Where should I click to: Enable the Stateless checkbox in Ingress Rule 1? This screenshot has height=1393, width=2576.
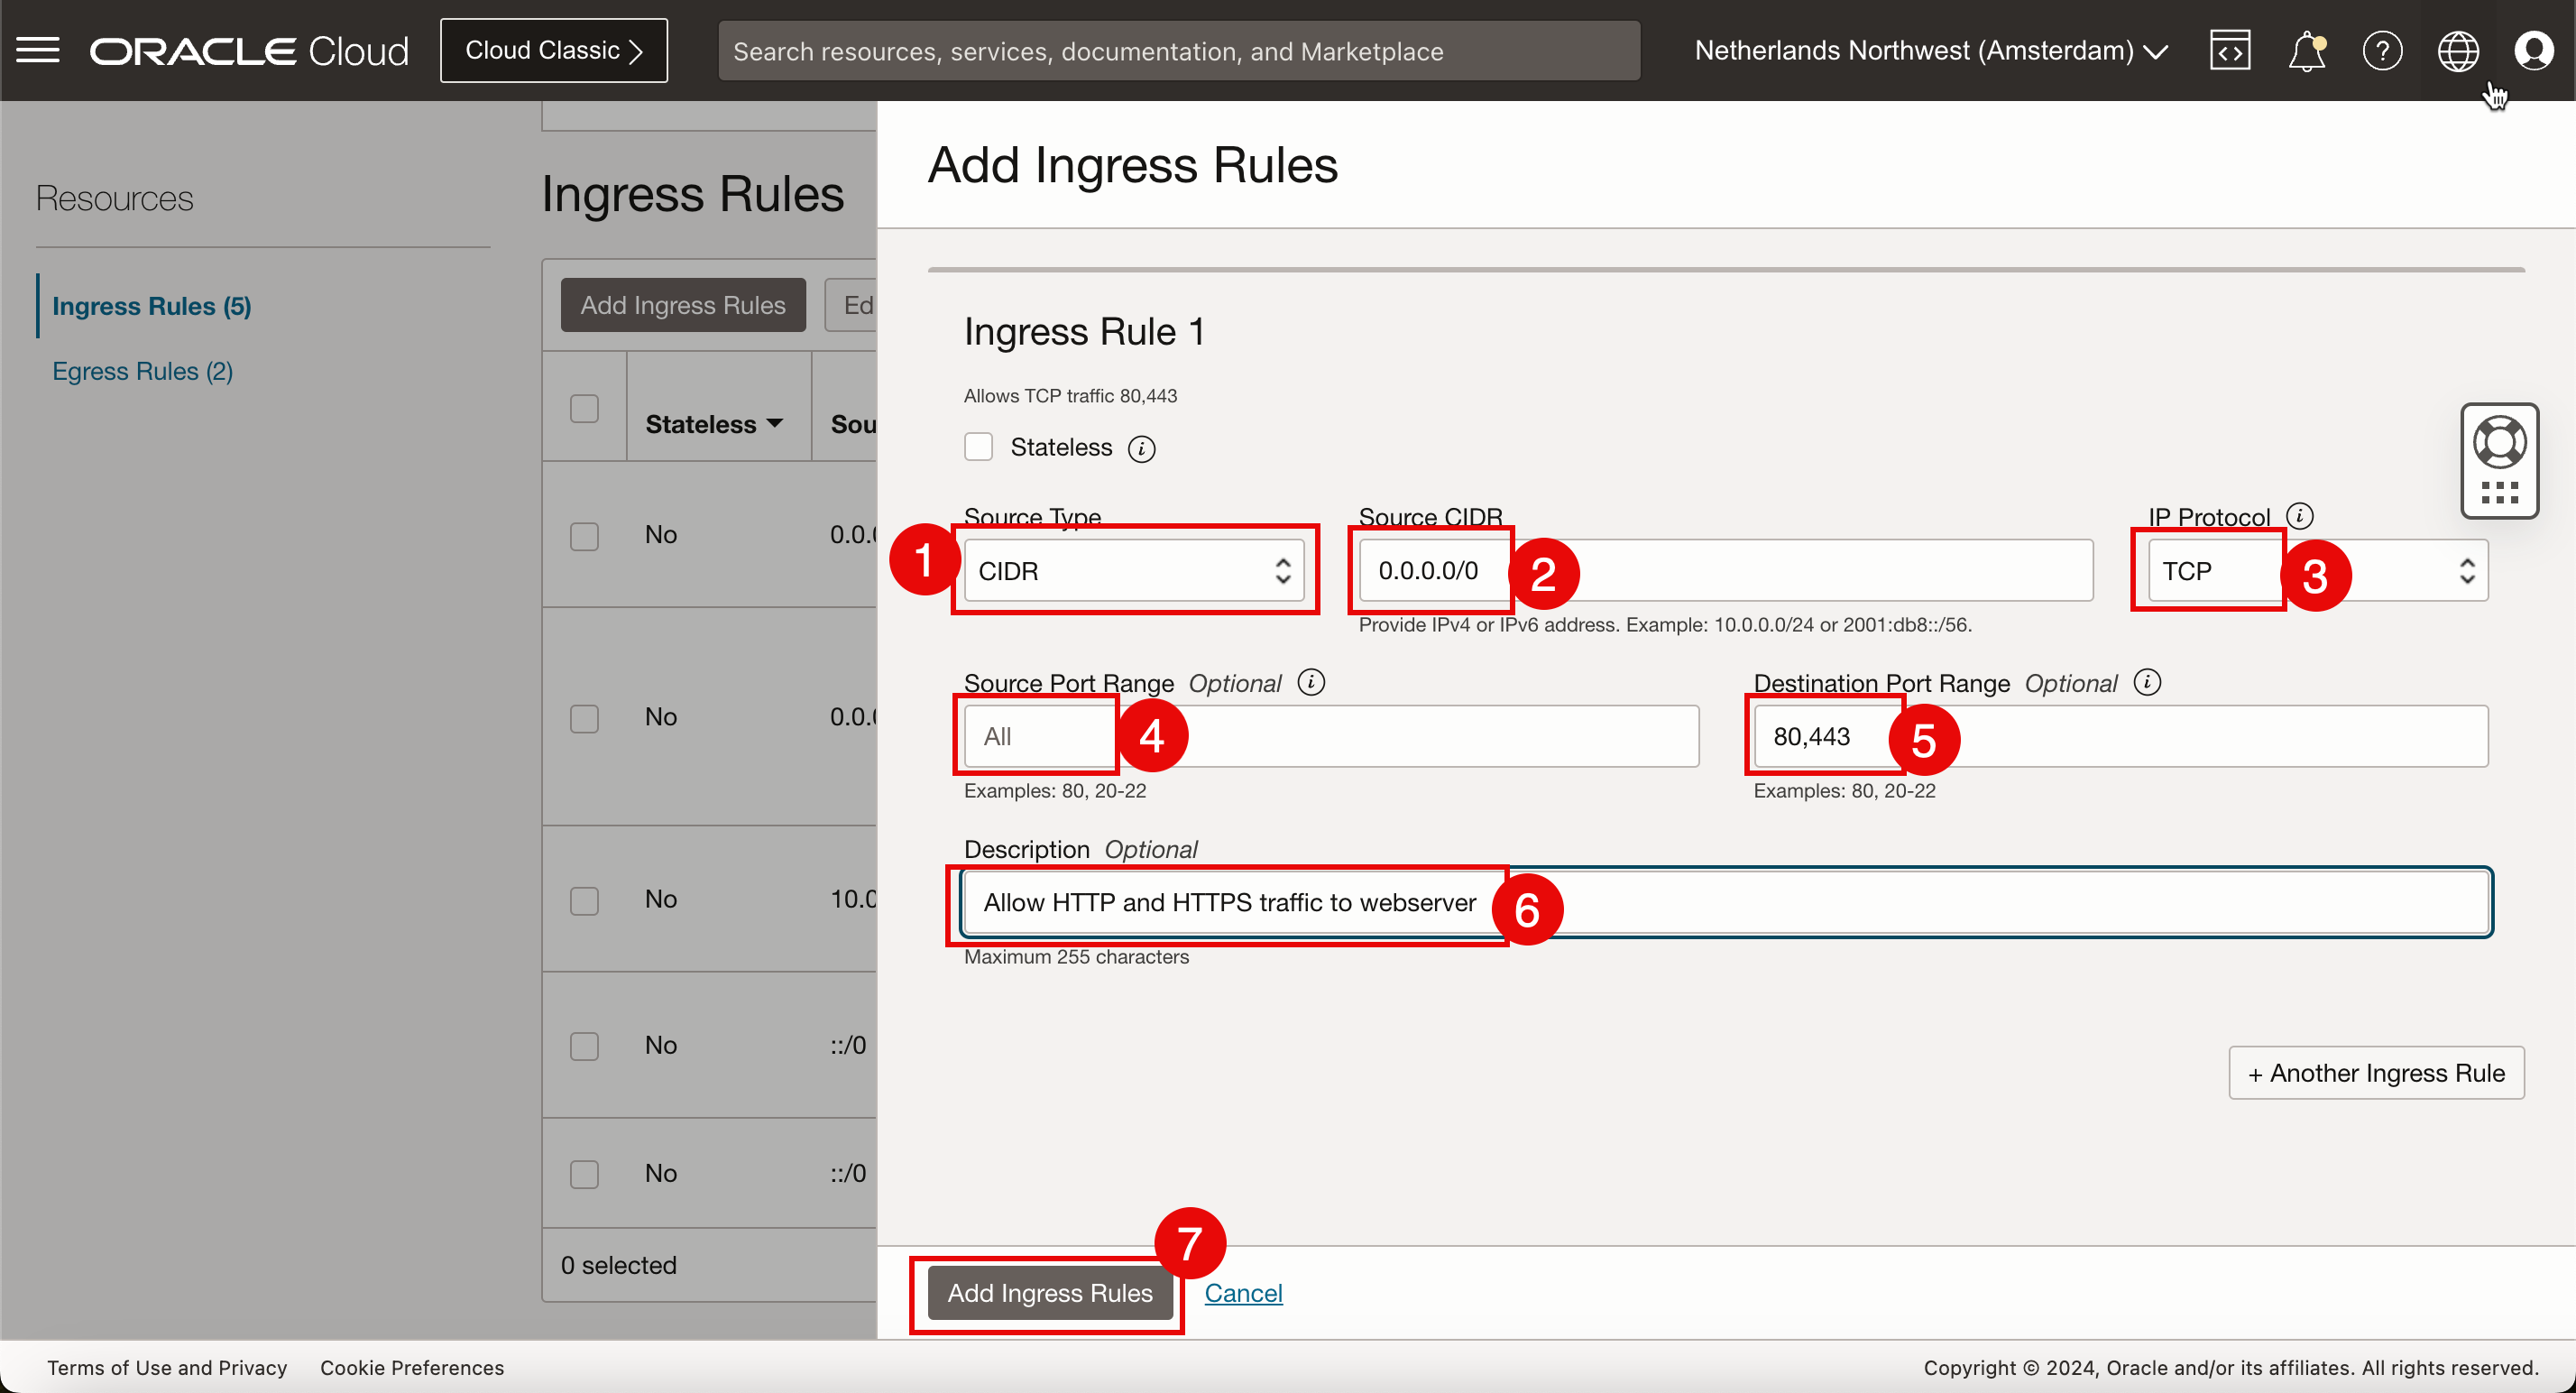click(x=978, y=447)
